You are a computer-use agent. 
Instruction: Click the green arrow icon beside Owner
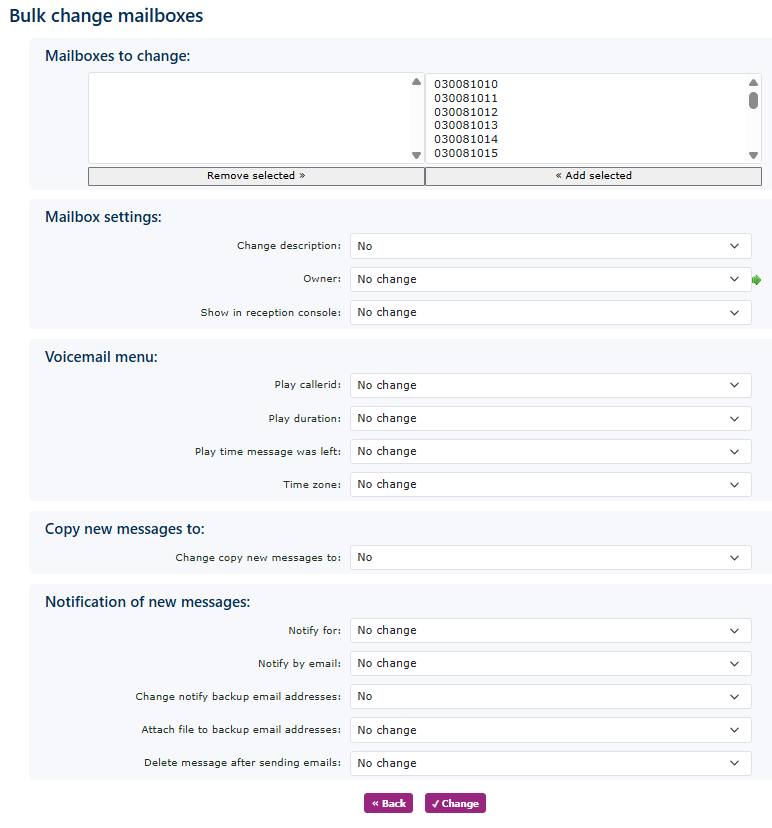tap(757, 280)
